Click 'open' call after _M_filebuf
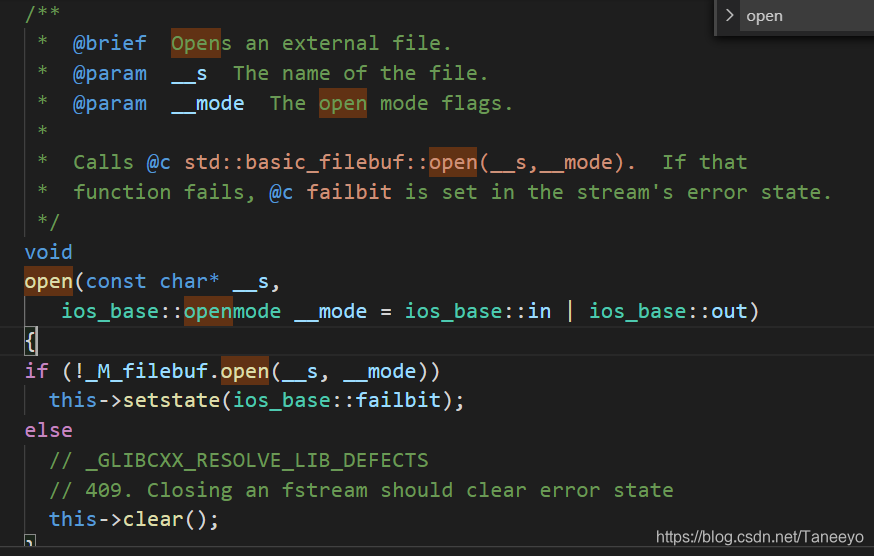Image resolution: width=874 pixels, height=556 pixels. (x=245, y=371)
